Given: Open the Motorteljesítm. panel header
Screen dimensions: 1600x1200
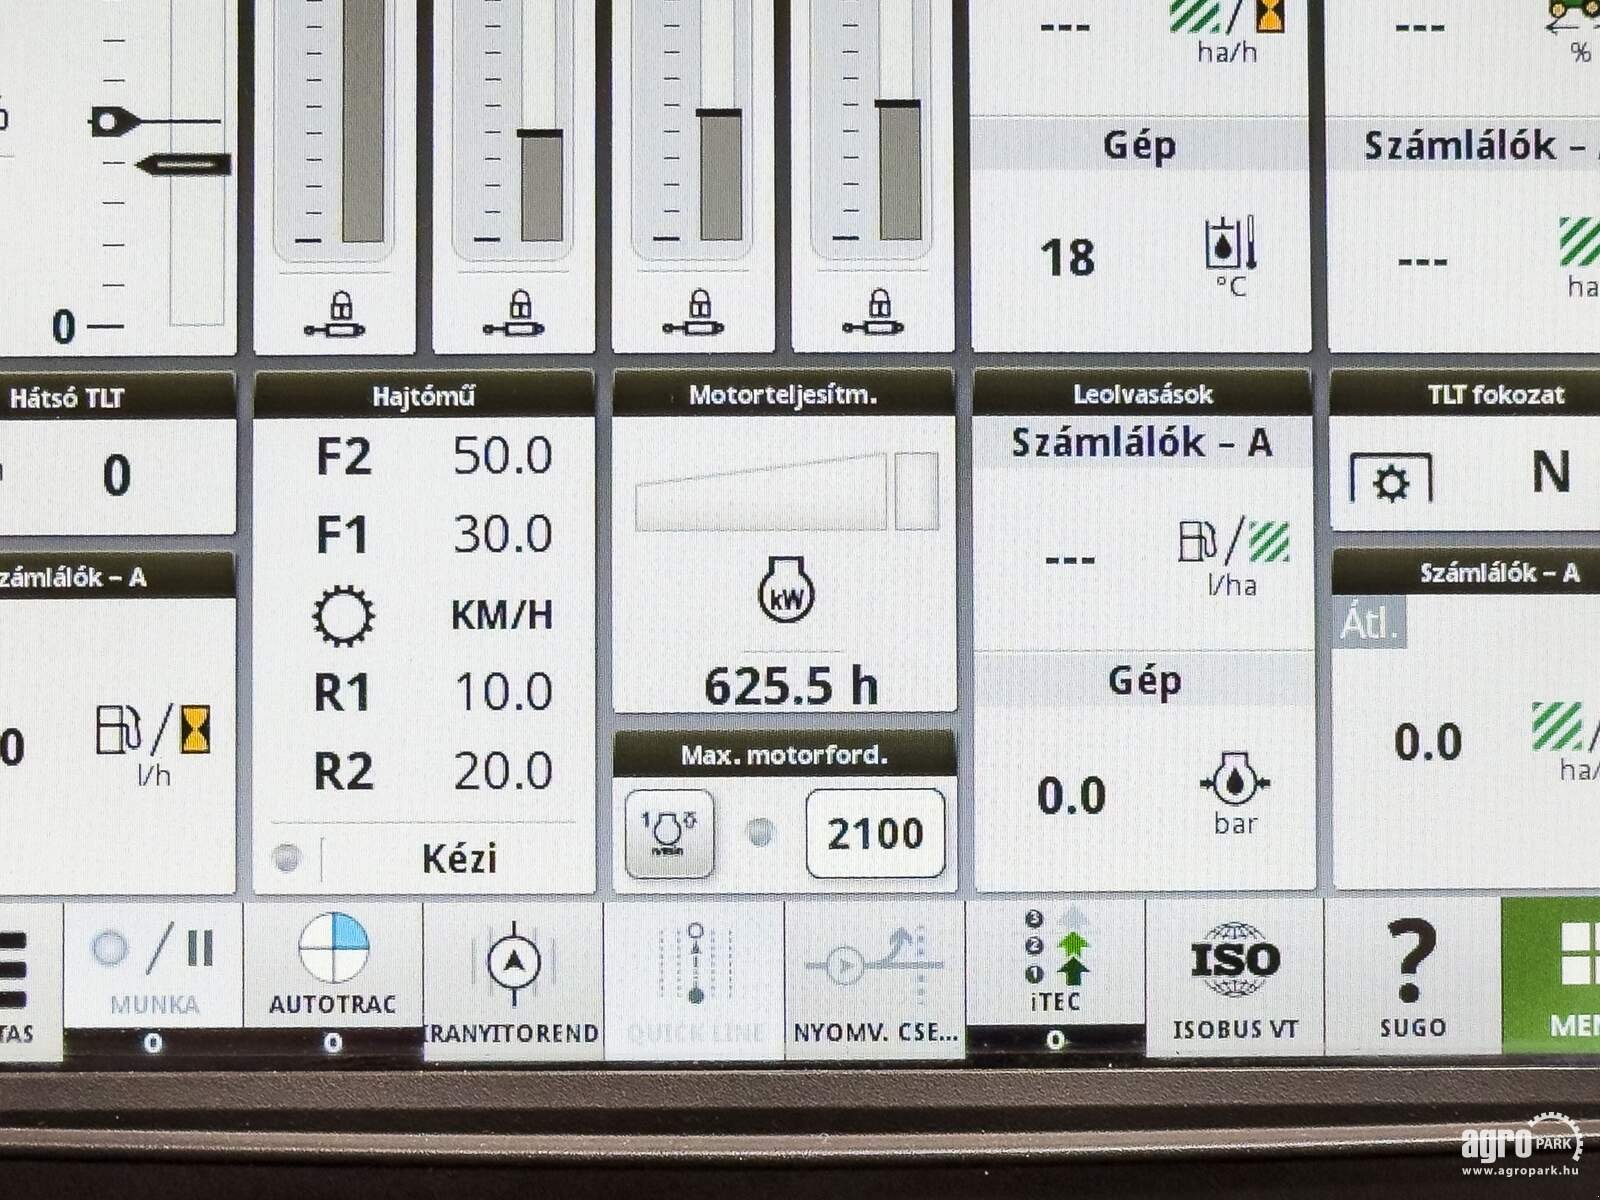Looking at the screenshot, I should pos(783,395).
